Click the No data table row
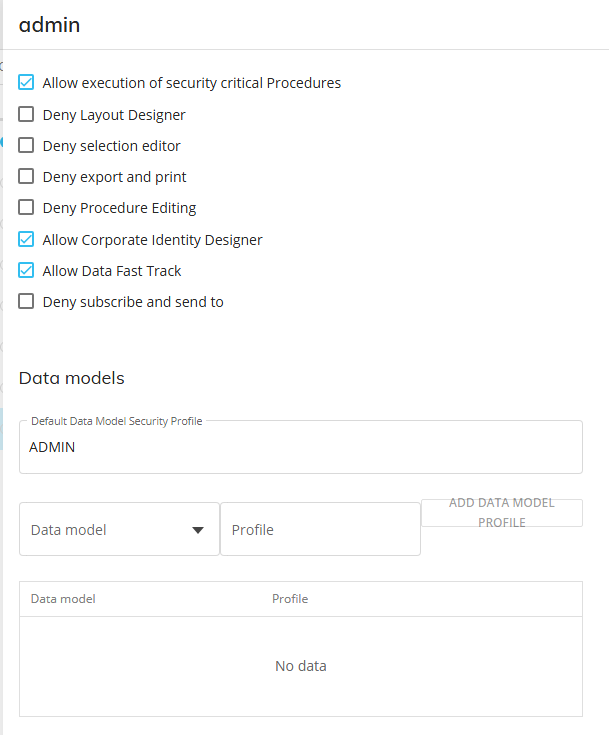Screen dimensions: 609x735 coord(300,666)
